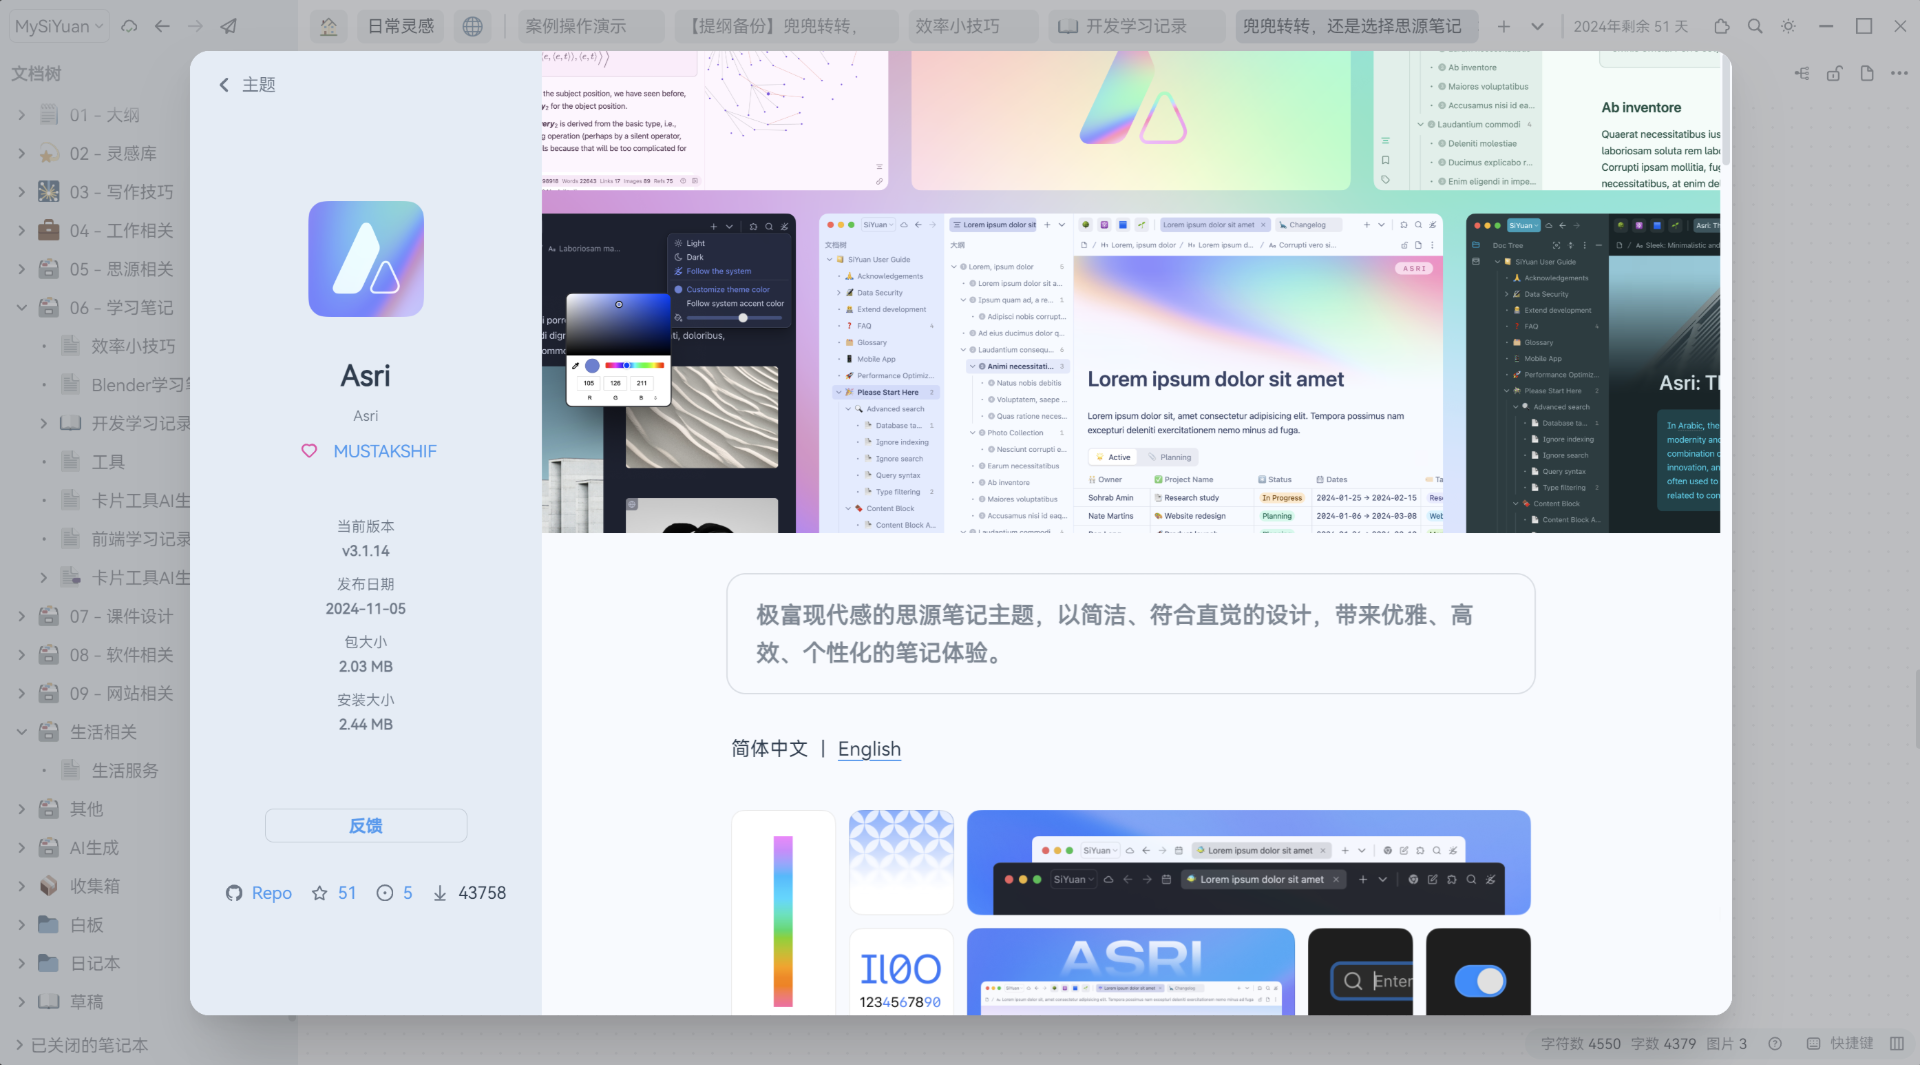Expand the 开发学习记录 document in tree
This screenshot has height=1065, width=1920.
click(43, 423)
